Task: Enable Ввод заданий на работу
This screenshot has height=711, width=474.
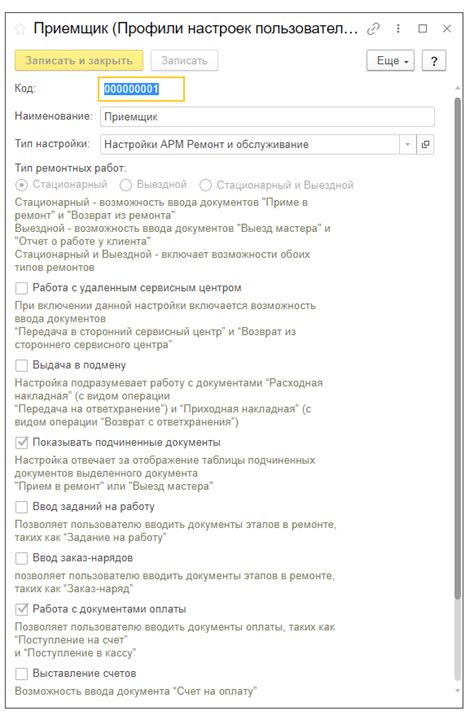Action: (21, 506)
